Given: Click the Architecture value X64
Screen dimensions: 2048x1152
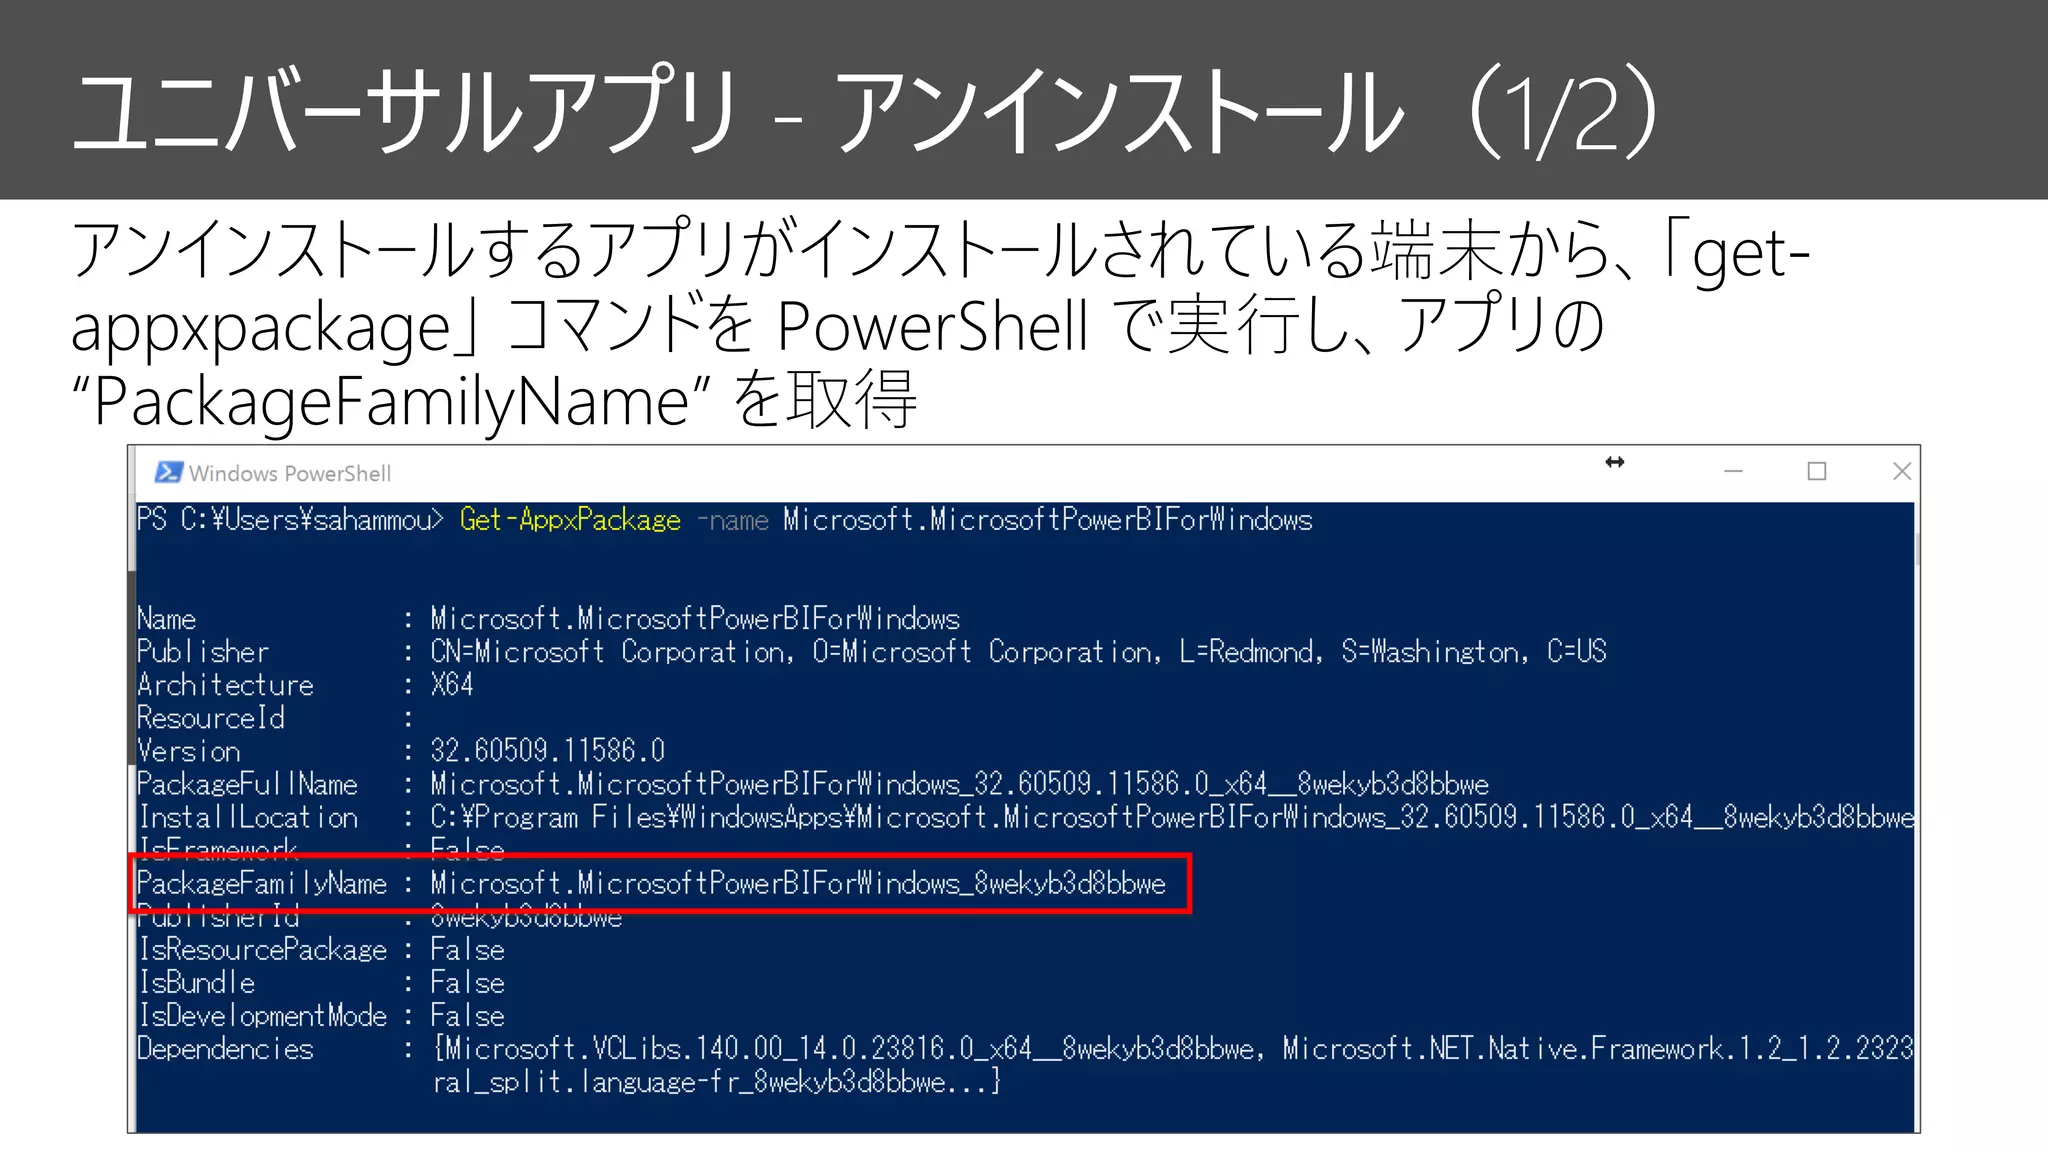Looking at the screenshot, I should [x=451, y=685].
